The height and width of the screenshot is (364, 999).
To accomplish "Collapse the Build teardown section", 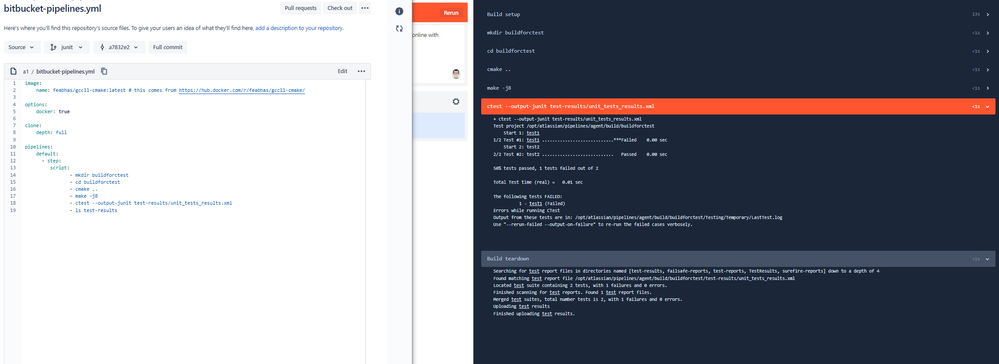I will 737,259.
